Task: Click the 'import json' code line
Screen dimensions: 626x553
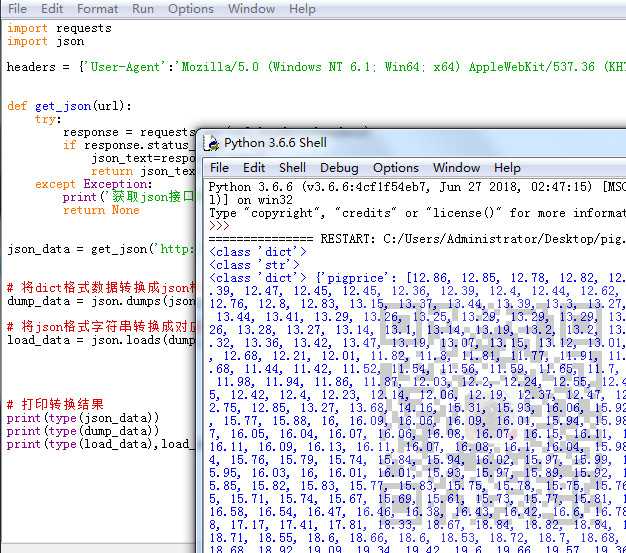Action: [x=46, y=41]
